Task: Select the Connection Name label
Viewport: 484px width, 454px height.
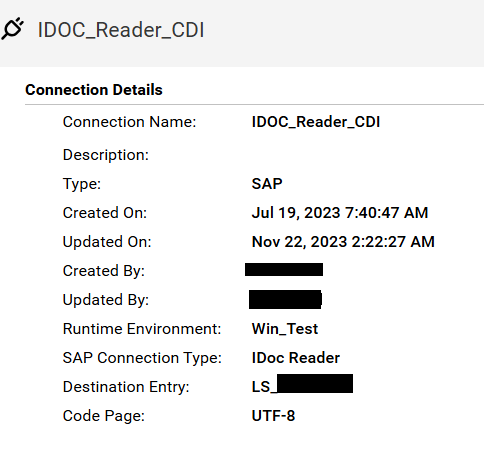Action: coord(129,122)
